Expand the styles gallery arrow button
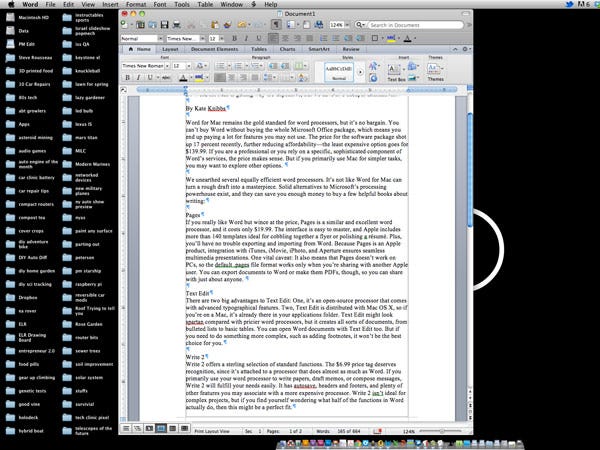The image size is (600, 450). point(360,72)
